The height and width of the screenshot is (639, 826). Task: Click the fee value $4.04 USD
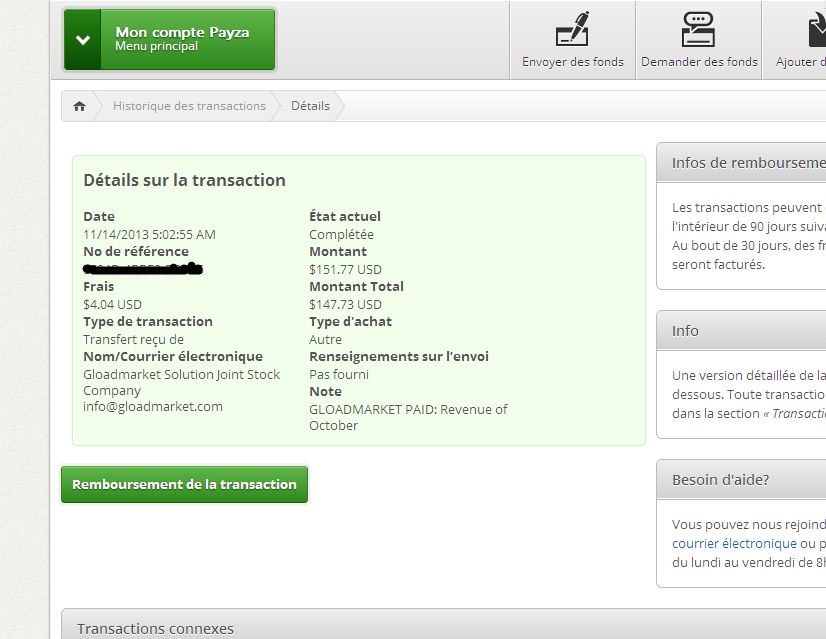[x=112, y=304]
